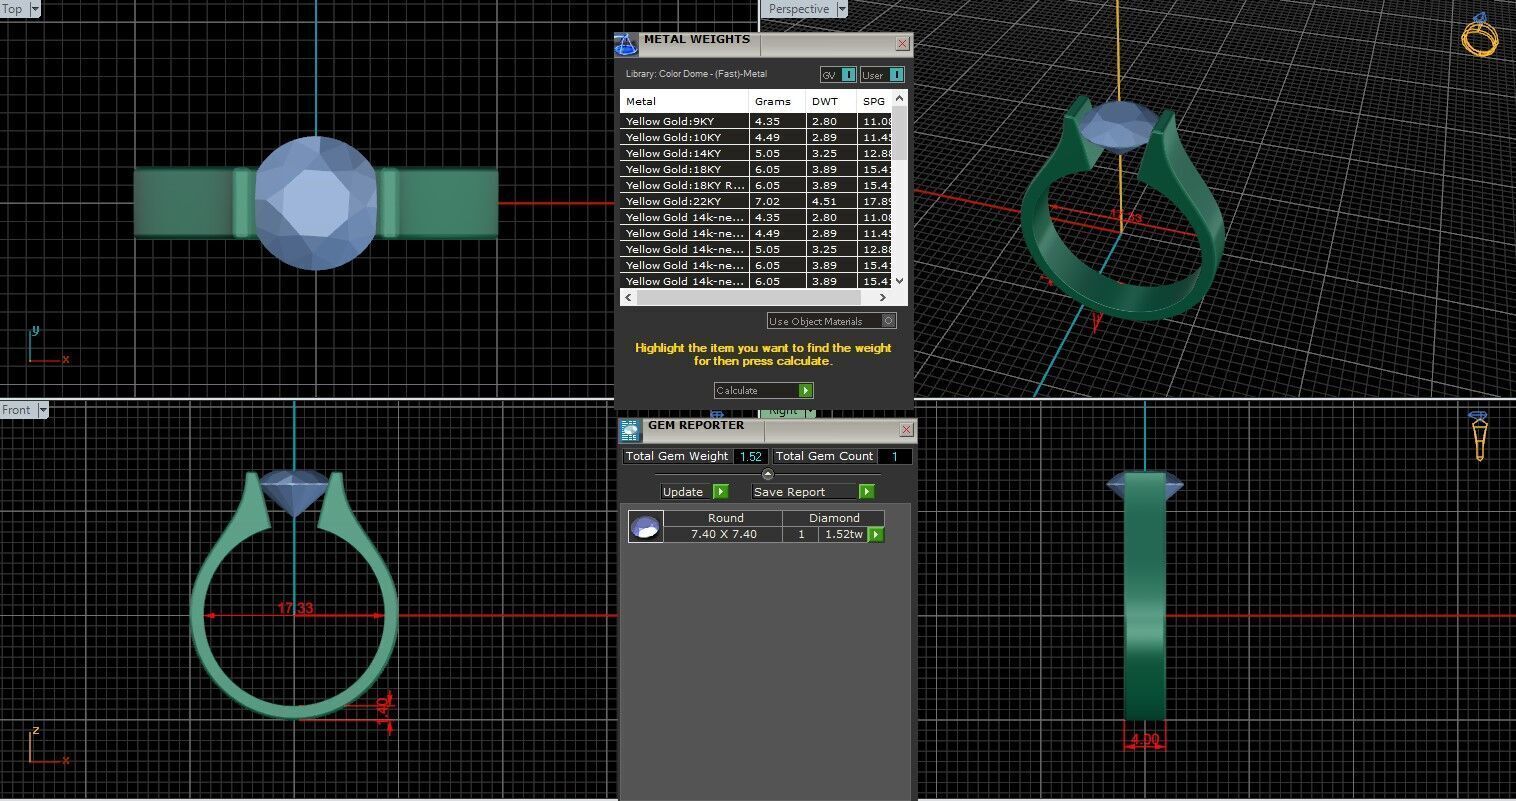1516x801 pixels.
Task: Click the Total Gem Weight value 1.52
Action: 751,456
